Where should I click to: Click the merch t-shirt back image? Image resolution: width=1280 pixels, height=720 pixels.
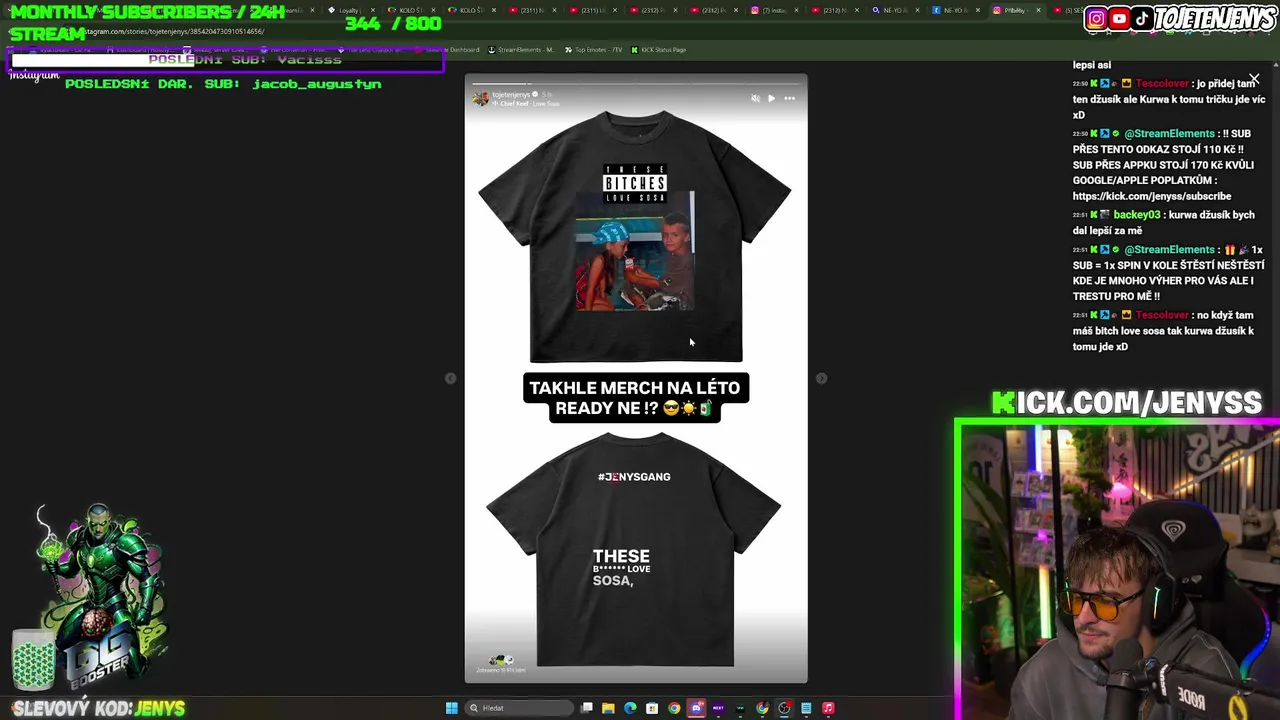pos(634,548)
